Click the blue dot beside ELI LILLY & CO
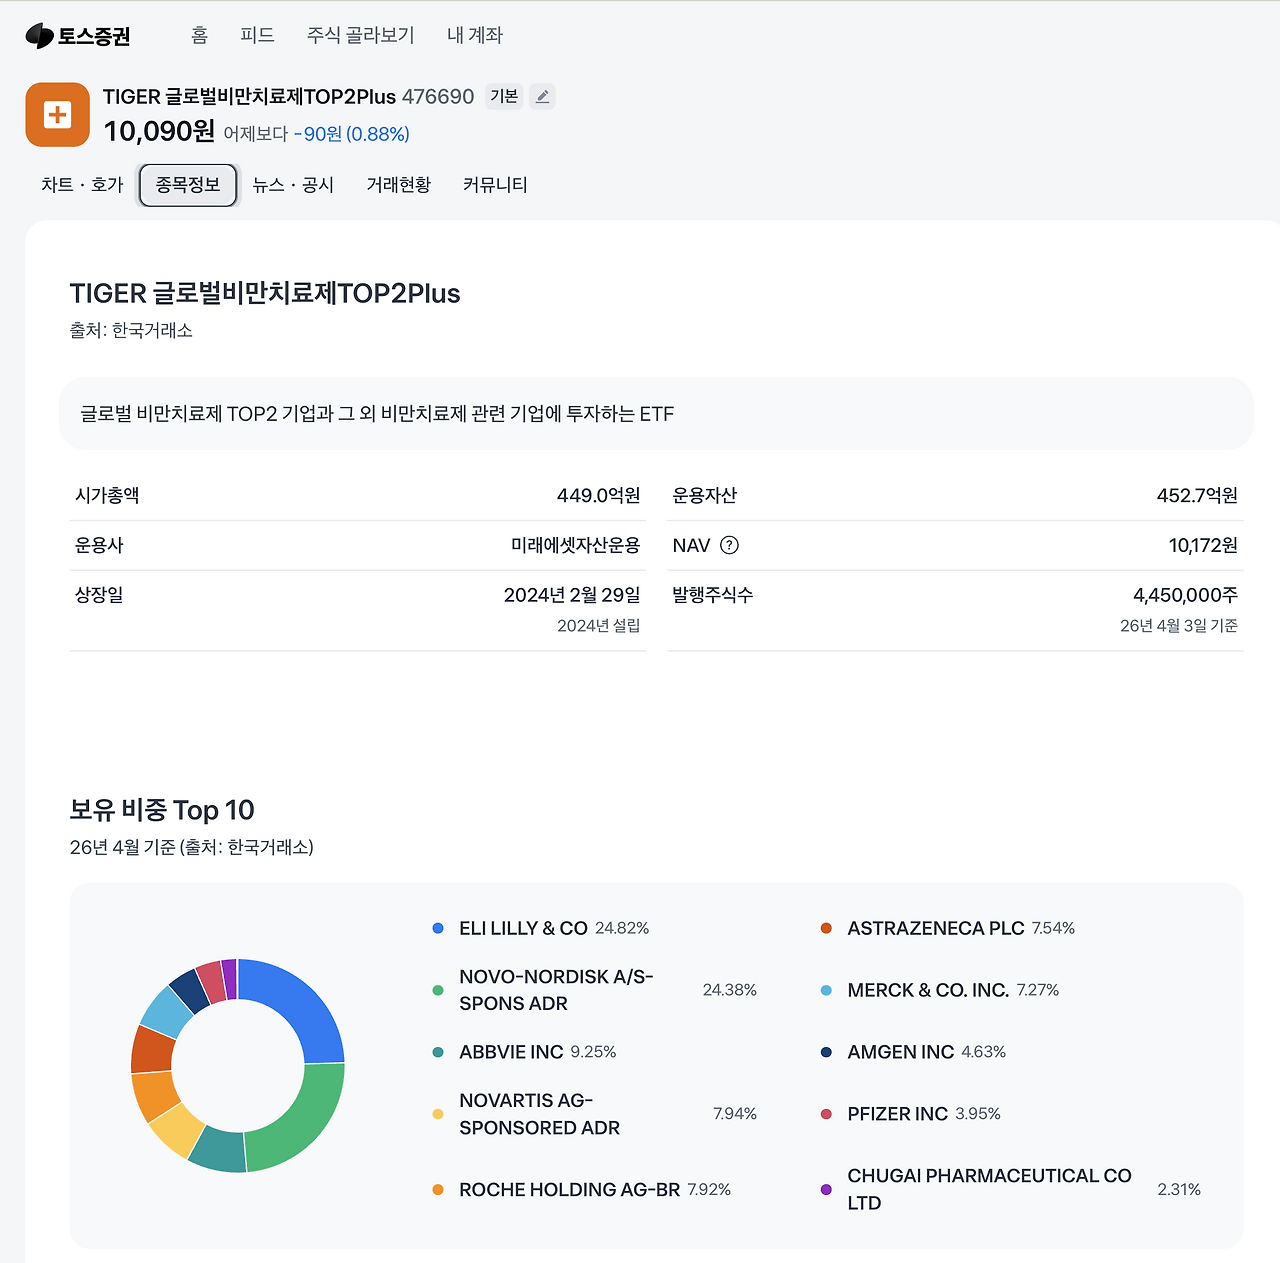 point(438,928)
